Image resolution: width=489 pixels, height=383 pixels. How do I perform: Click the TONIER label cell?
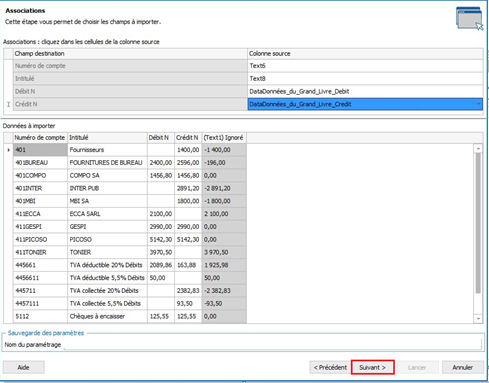[107, 252]
